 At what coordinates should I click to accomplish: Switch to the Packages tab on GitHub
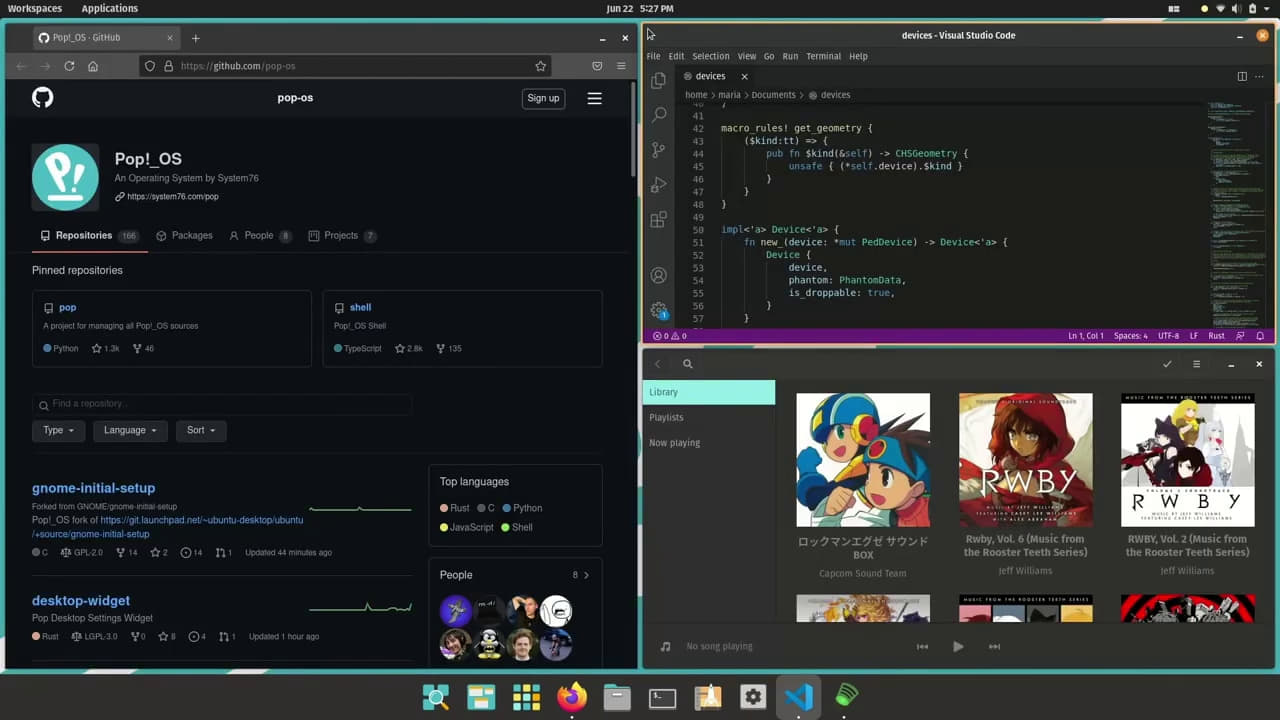pyautogui.click(x=184, y=236)
